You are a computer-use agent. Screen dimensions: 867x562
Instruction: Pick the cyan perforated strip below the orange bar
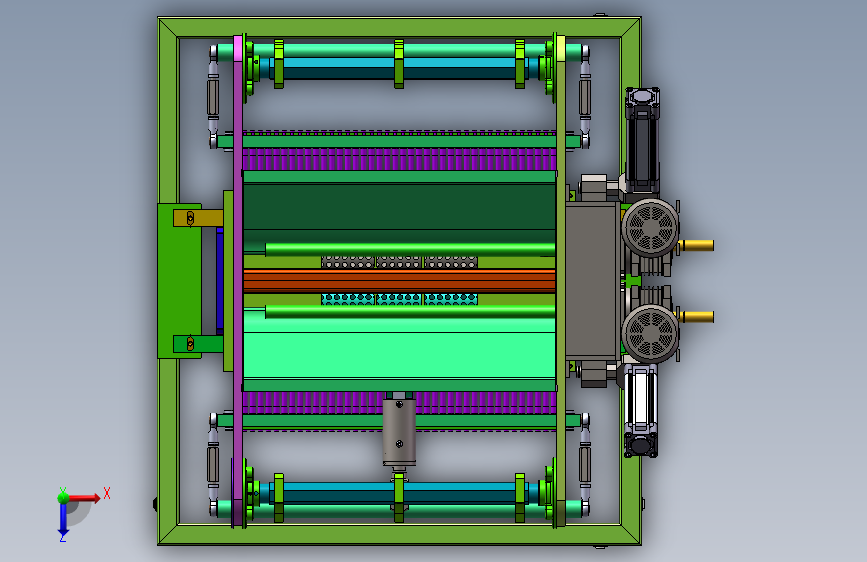[399, 299]
